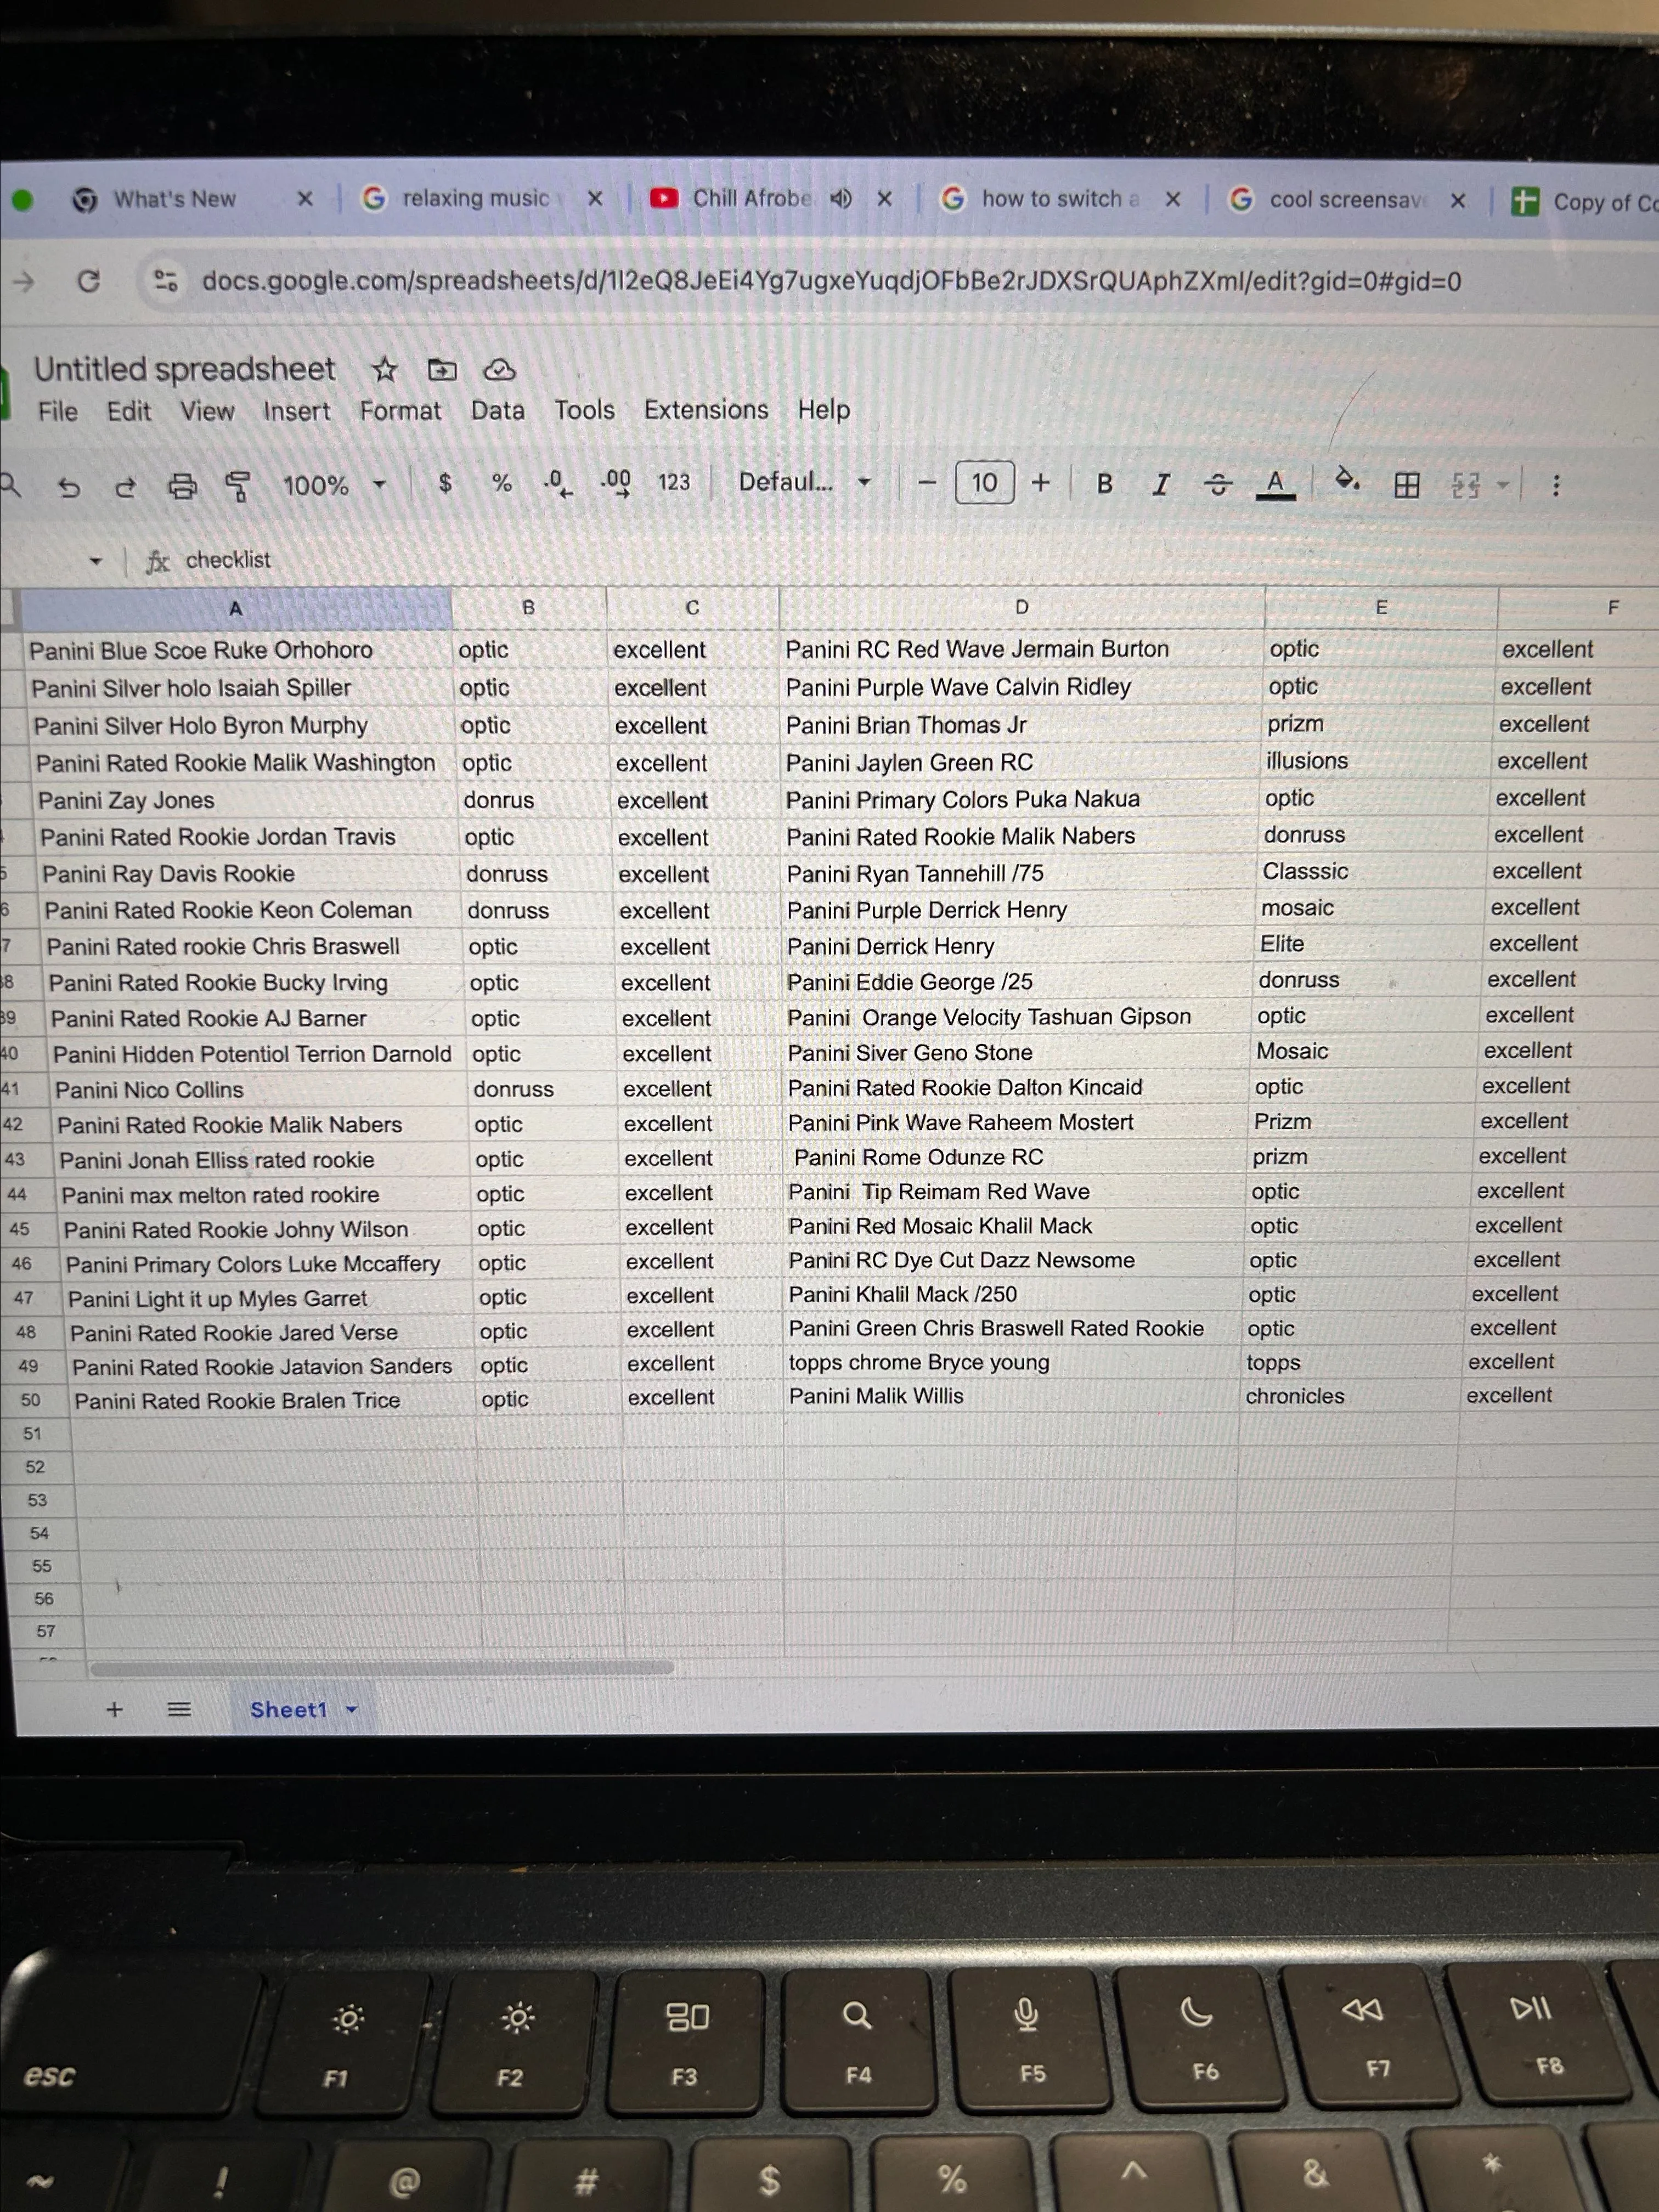
Task: Click the formula bar containing checklist
Action: 900,560
